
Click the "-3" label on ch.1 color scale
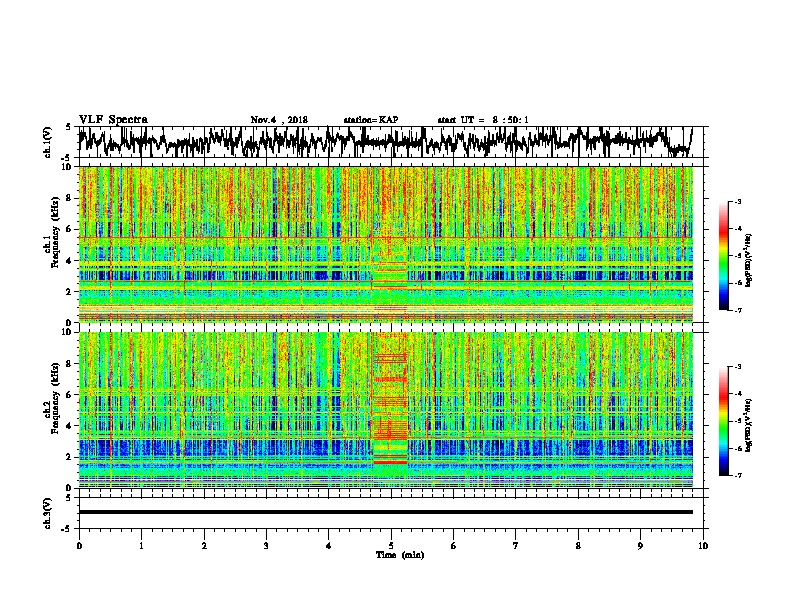pos(737,202)
